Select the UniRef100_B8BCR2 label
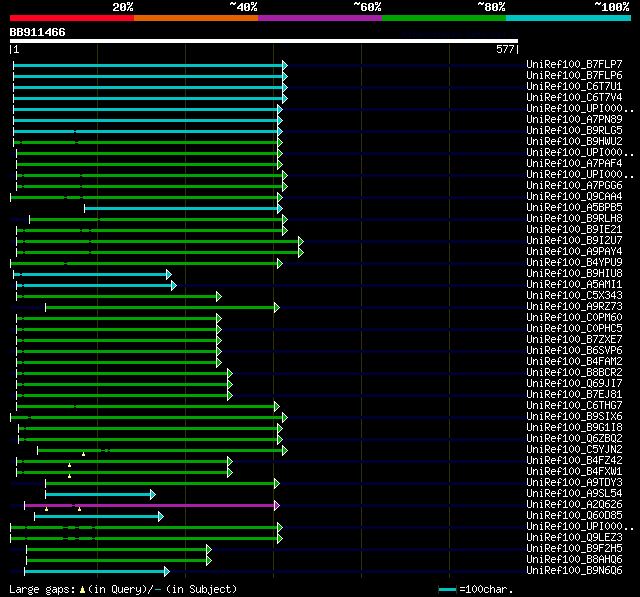This screenshot has width=640, height=597. (x=574, y=373)
